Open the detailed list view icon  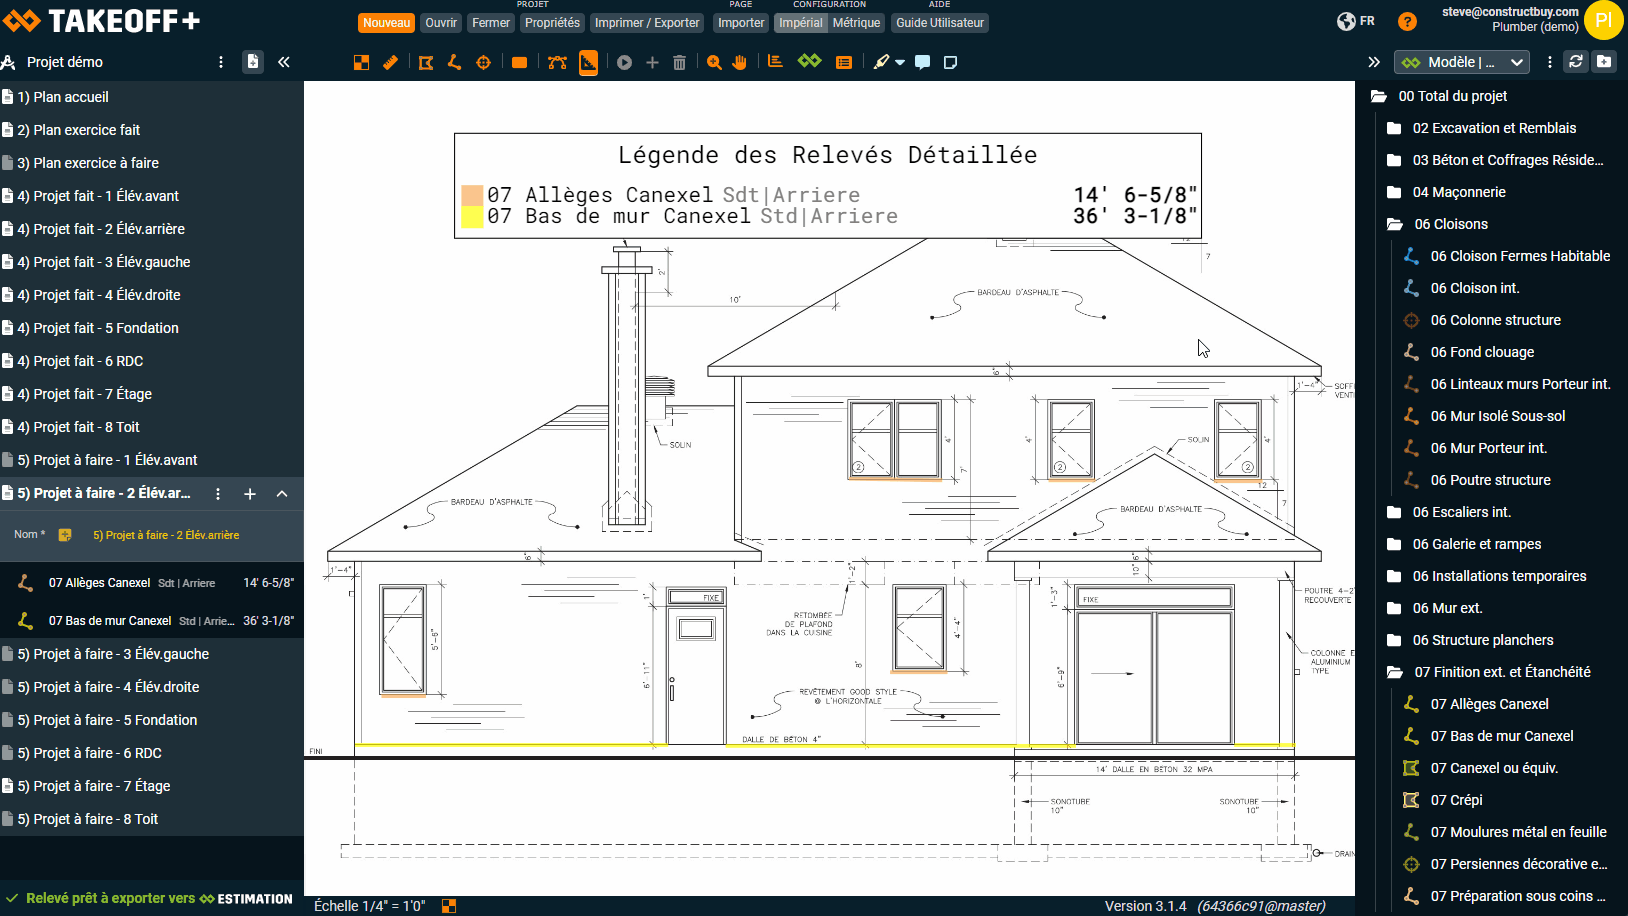coord(844,62)
